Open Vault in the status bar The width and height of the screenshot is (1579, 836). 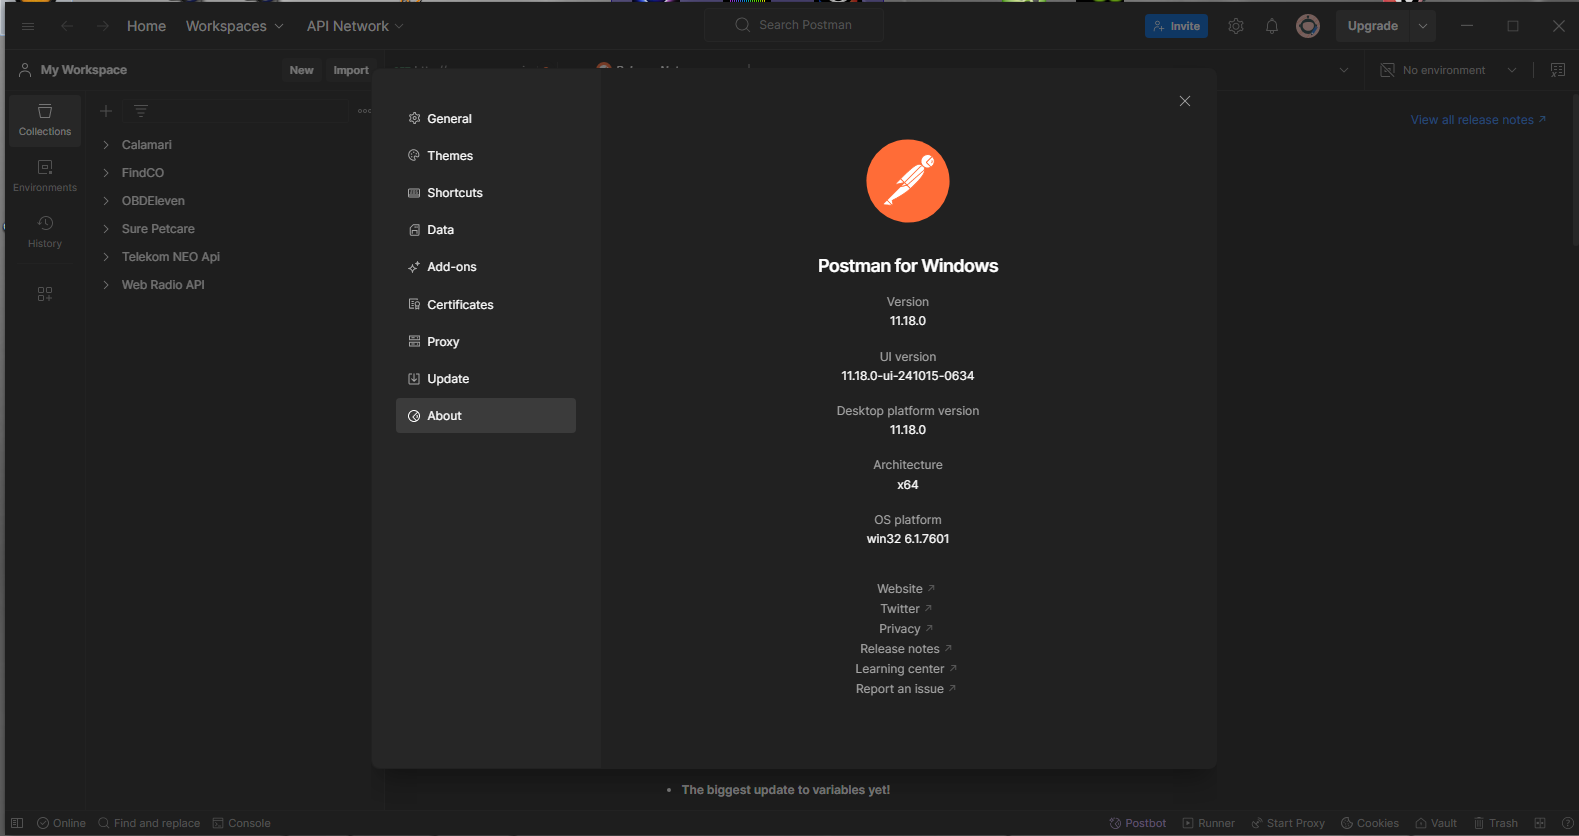point(1436,823)
